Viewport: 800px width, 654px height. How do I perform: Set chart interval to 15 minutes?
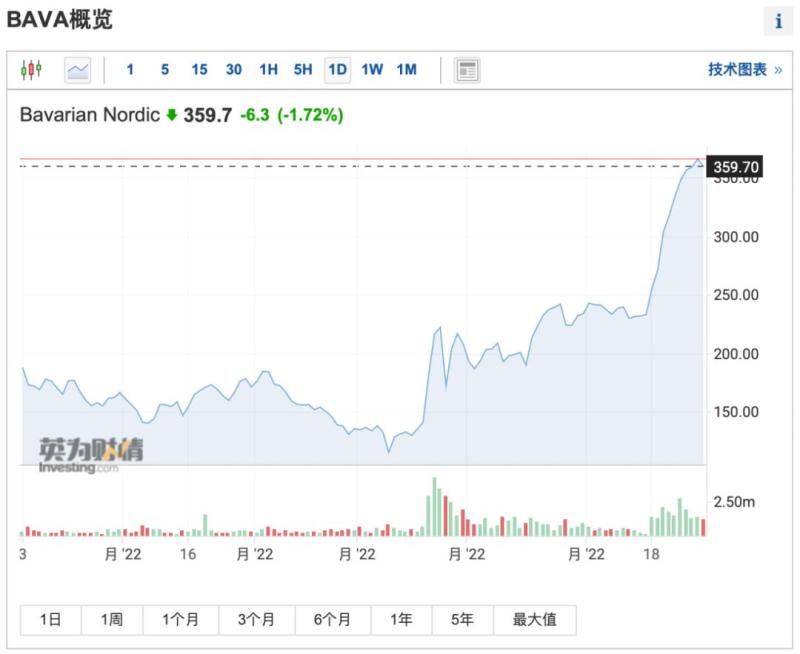[x=199, y=69]
